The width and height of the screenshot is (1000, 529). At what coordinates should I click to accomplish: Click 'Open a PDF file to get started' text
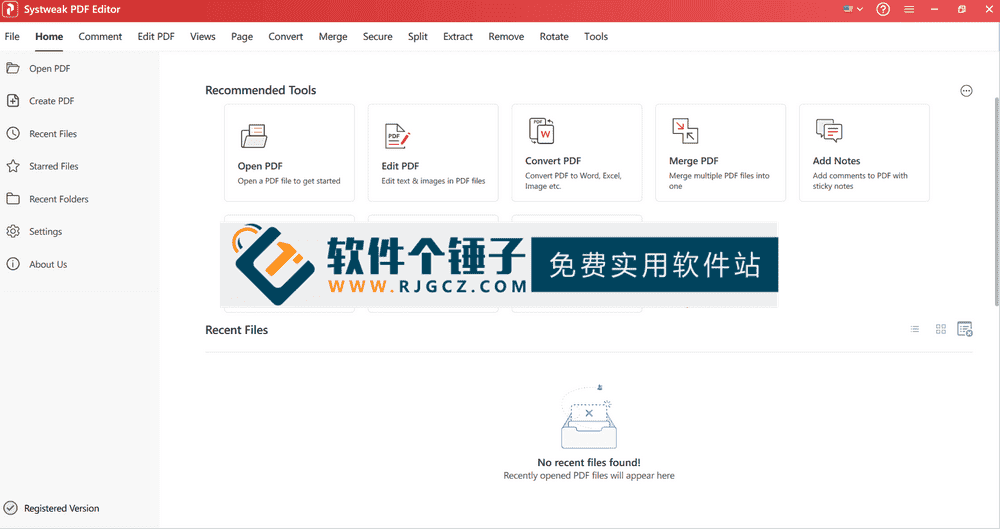point(289,181)
